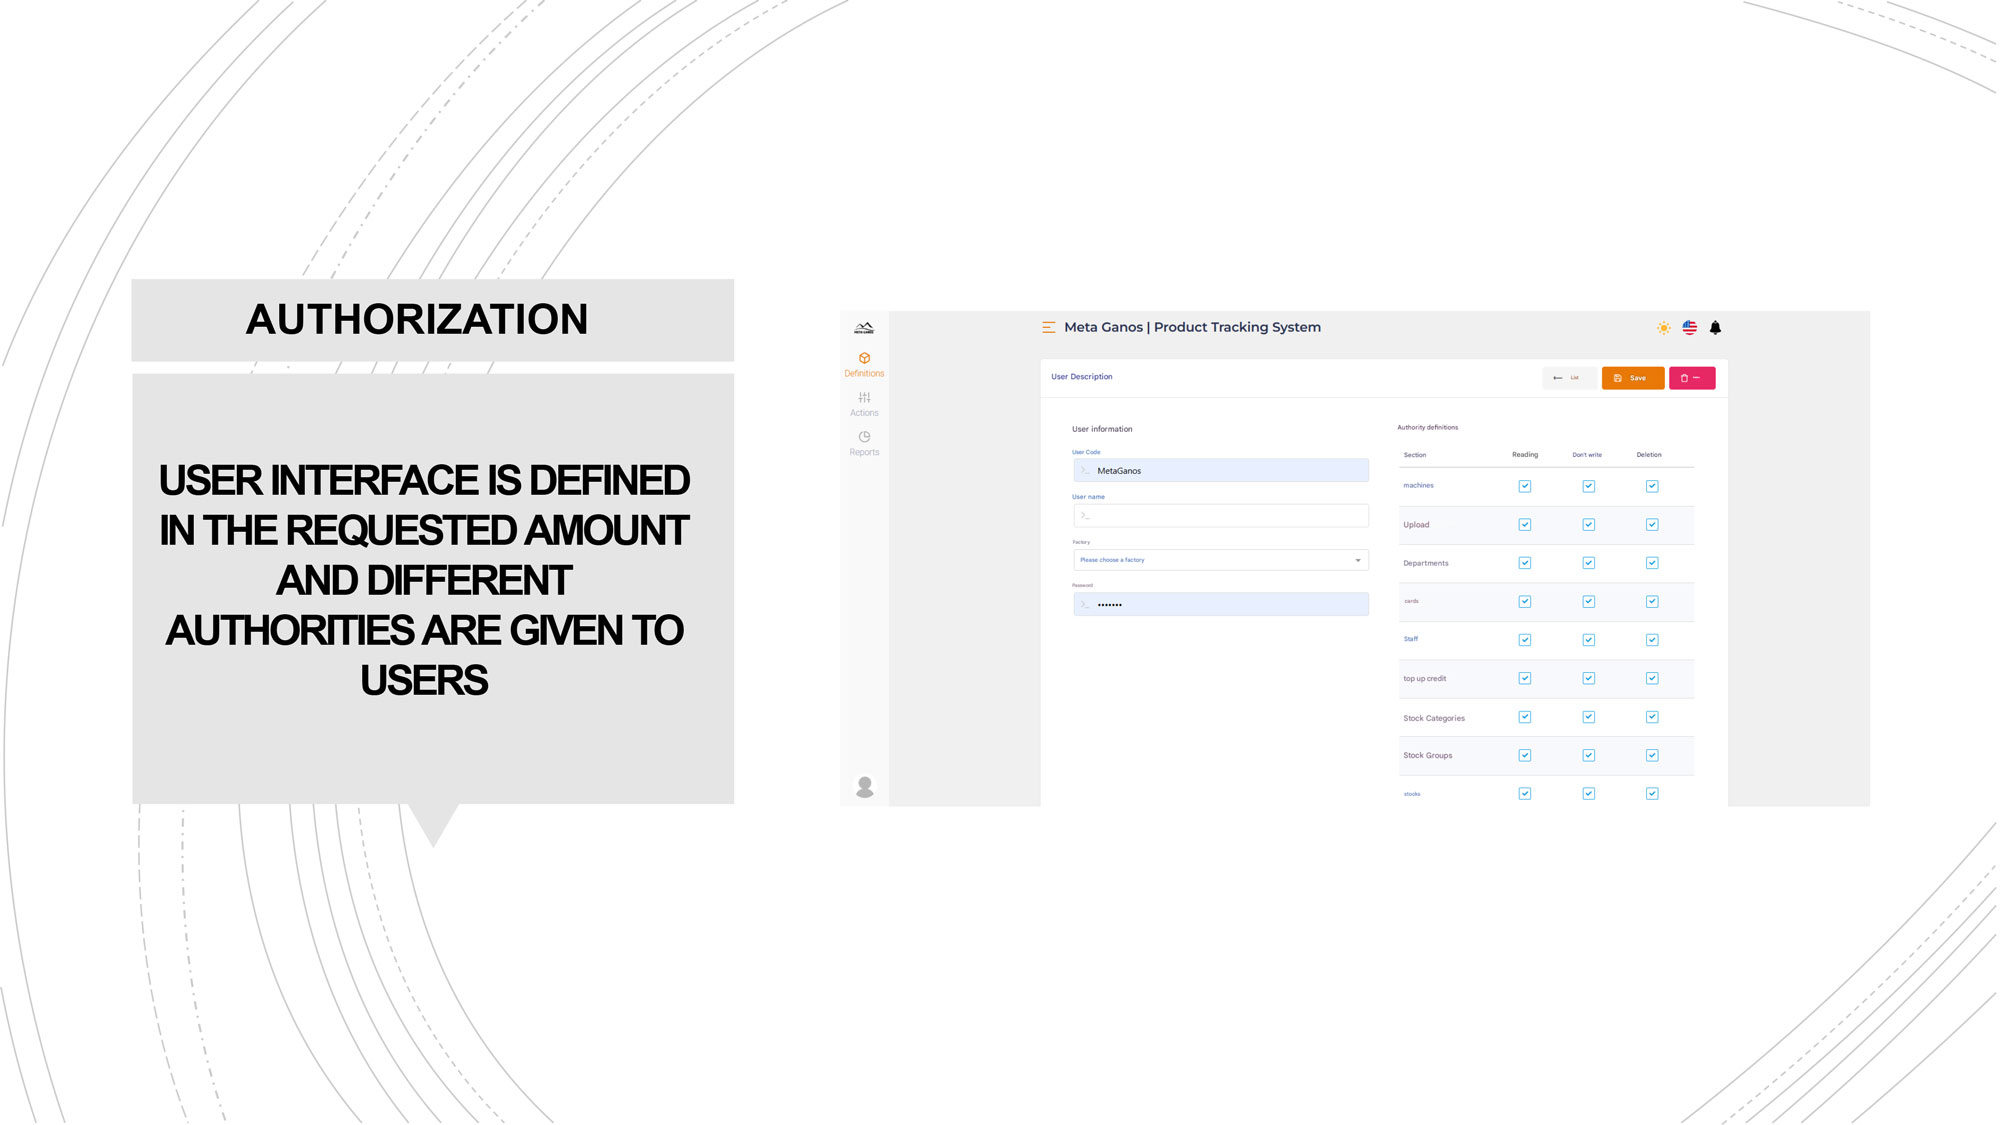The height and width of the screenshot is (1125, 2000).
Task: Open the Definitions sidebar menu
Action: coord(864,365)
